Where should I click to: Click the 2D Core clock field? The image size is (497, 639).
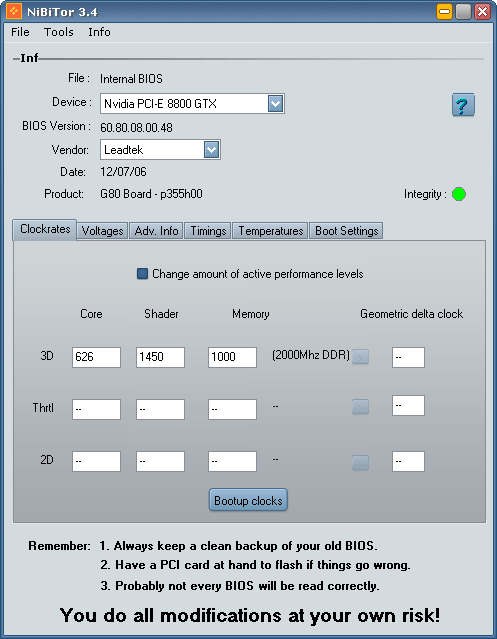(97, 461)
